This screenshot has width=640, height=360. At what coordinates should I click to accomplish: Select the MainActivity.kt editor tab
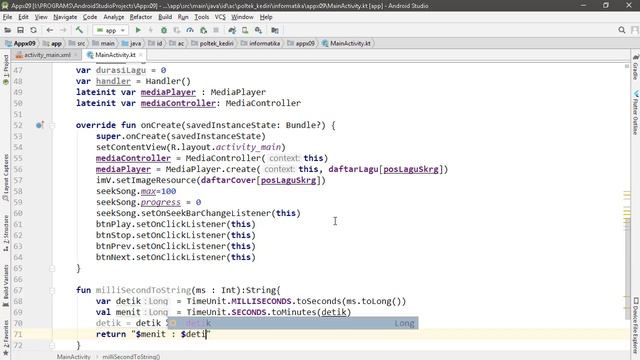point(115,55)
